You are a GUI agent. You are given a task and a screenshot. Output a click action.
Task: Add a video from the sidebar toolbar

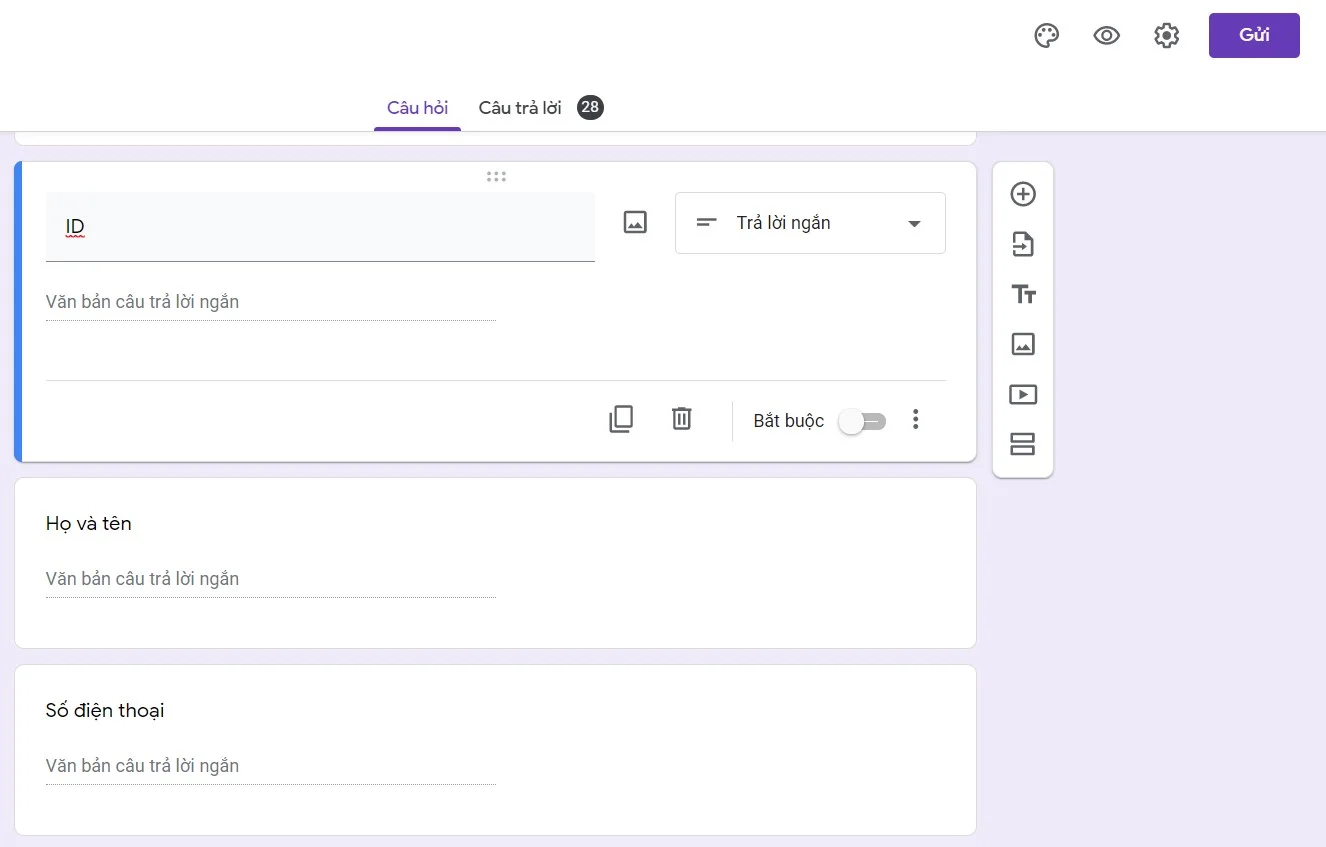coord(1023,394)
